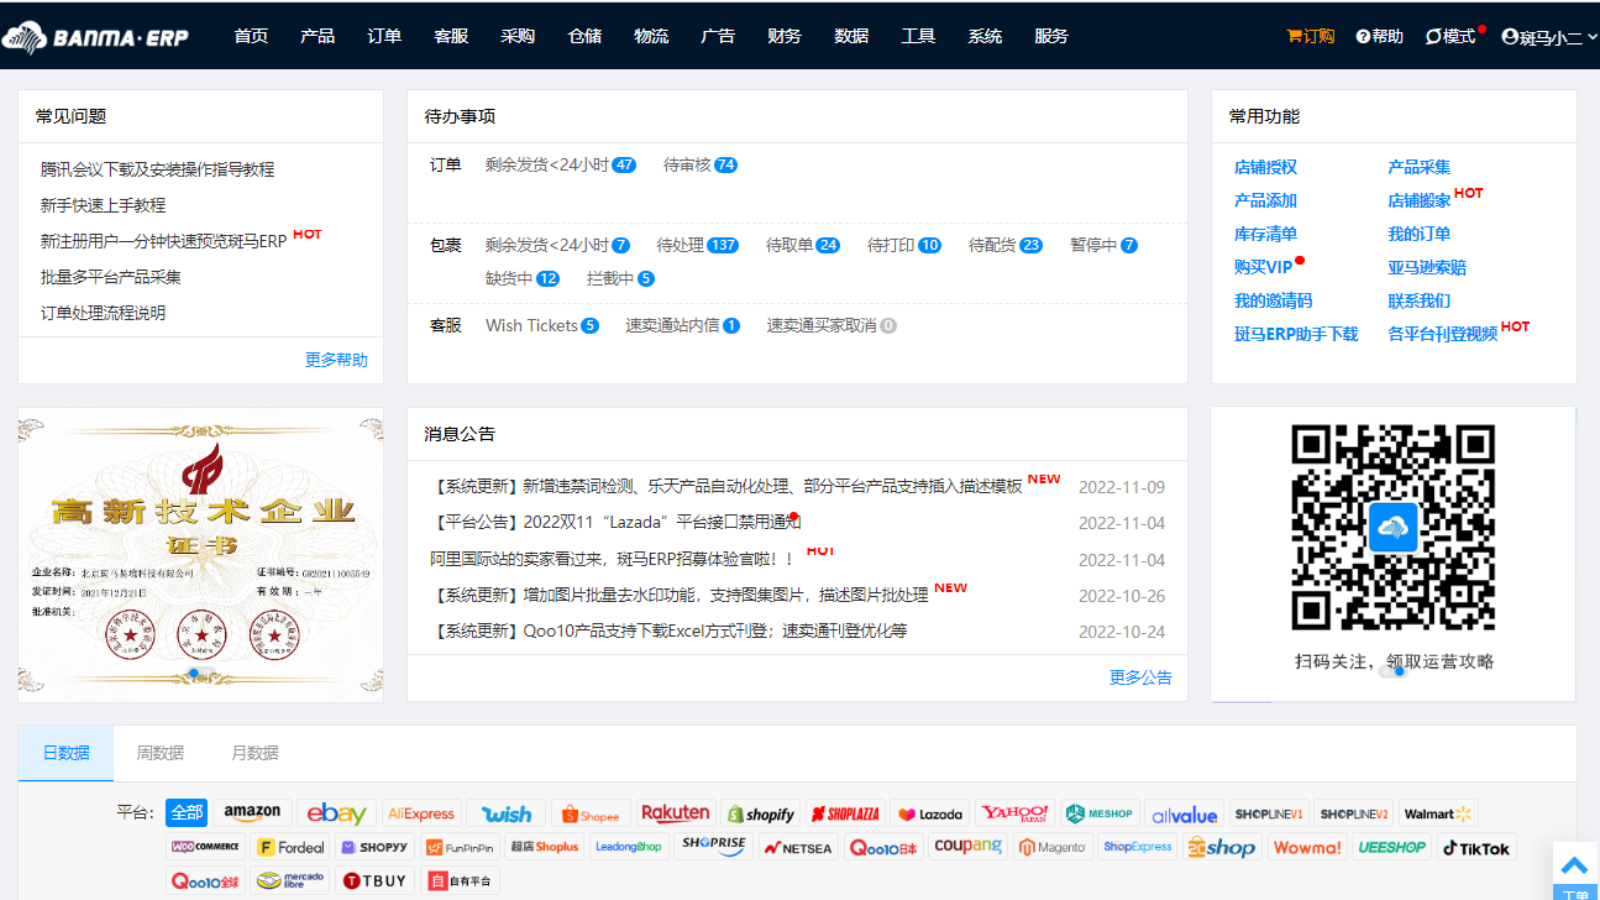
Task: Select the TikTok platform logo
Action: point(1476,848)
